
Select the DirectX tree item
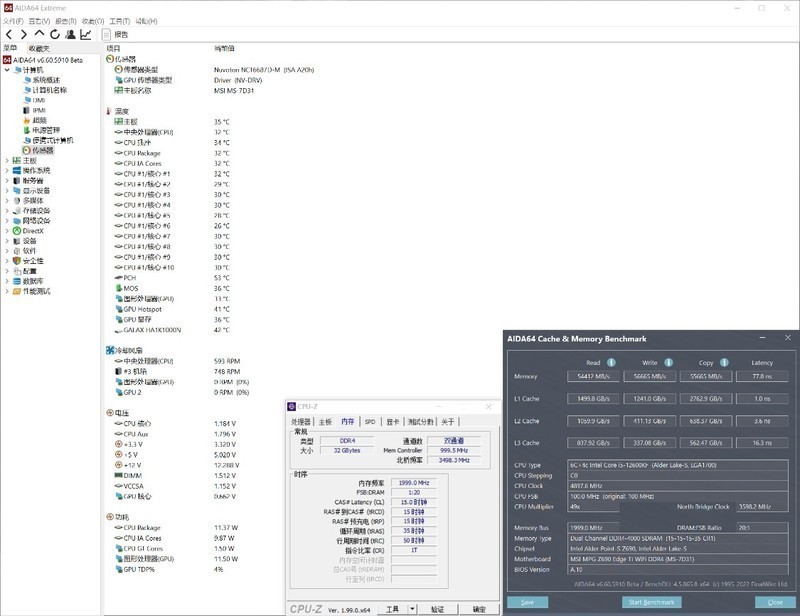33,231
